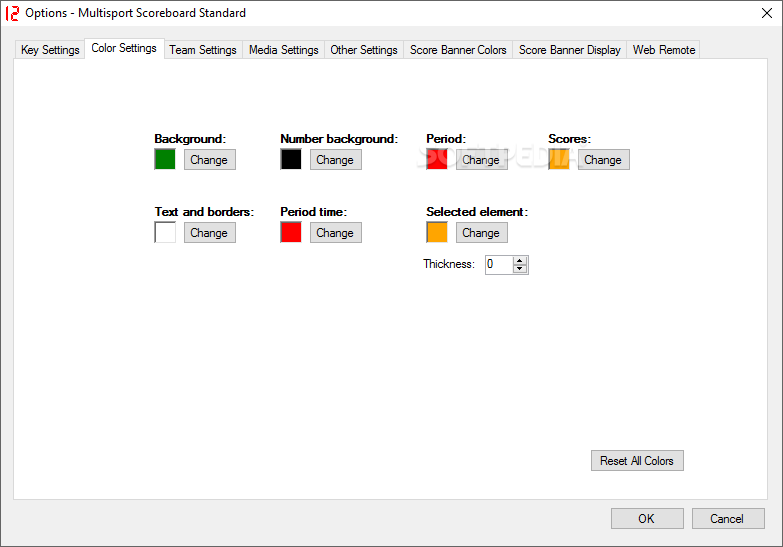This screenshot has height=547, width=783.
Task: Click the red Period time swatch
Action: click(291, 232)
